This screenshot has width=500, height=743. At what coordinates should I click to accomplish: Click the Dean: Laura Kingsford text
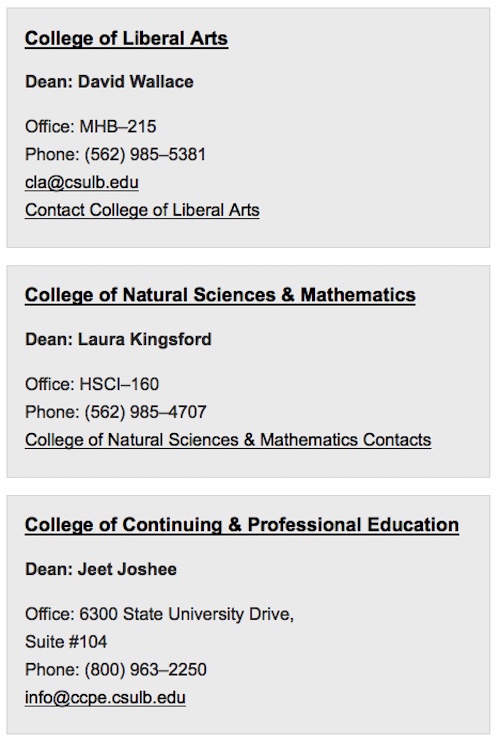point(118,339)
